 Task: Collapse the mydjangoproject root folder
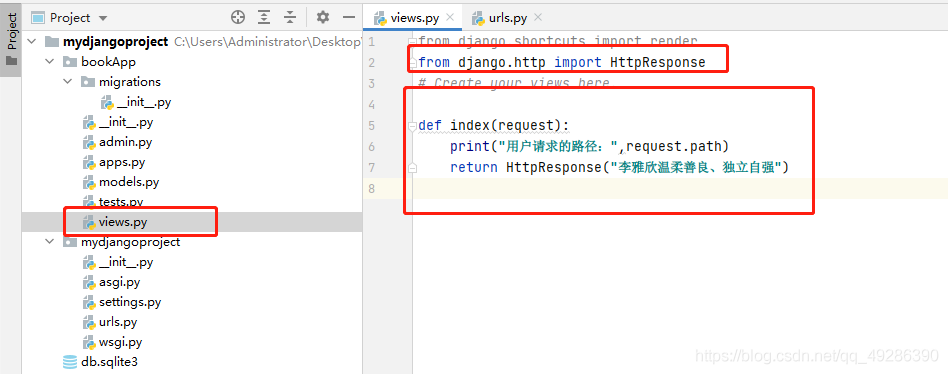pos(32,42)
